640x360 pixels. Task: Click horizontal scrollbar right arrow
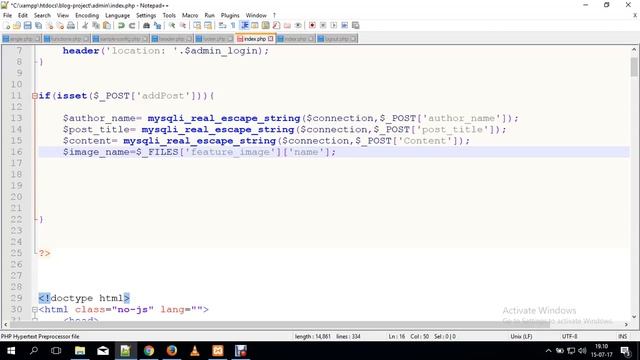(x=626, y=324)
